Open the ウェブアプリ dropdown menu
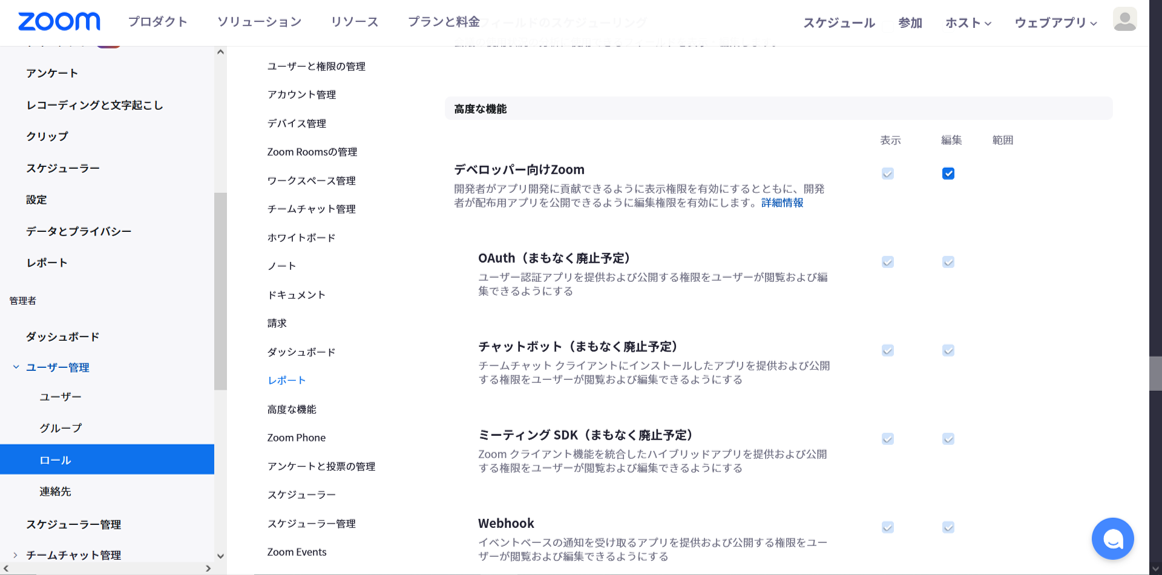Screen dimensions: 1162x575 tap(1055, 23)
